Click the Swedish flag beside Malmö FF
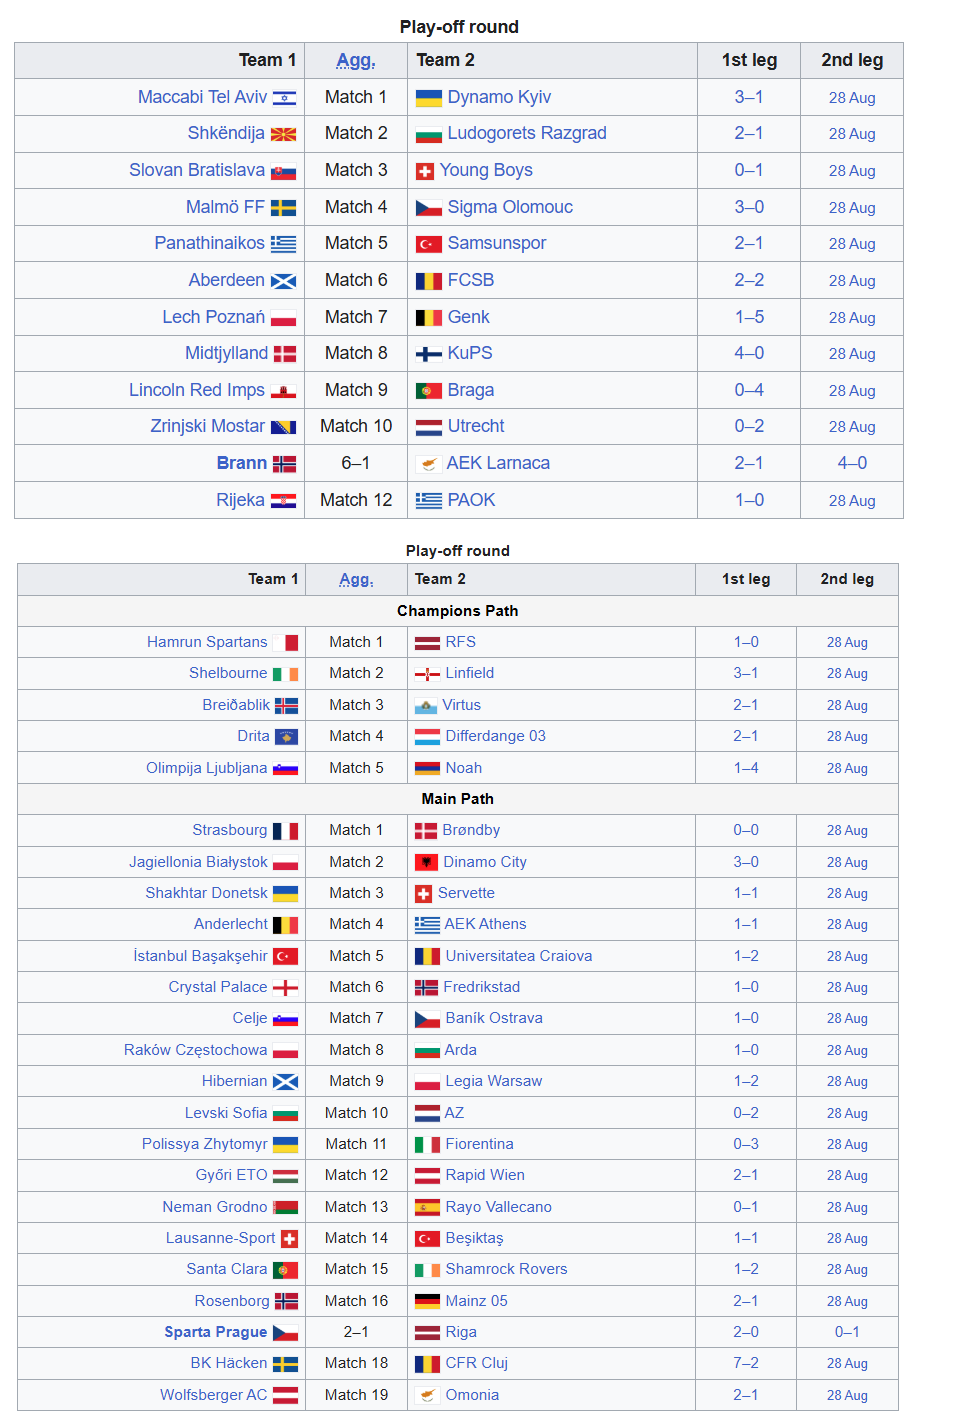965x1424 pixels. (284, 208)
